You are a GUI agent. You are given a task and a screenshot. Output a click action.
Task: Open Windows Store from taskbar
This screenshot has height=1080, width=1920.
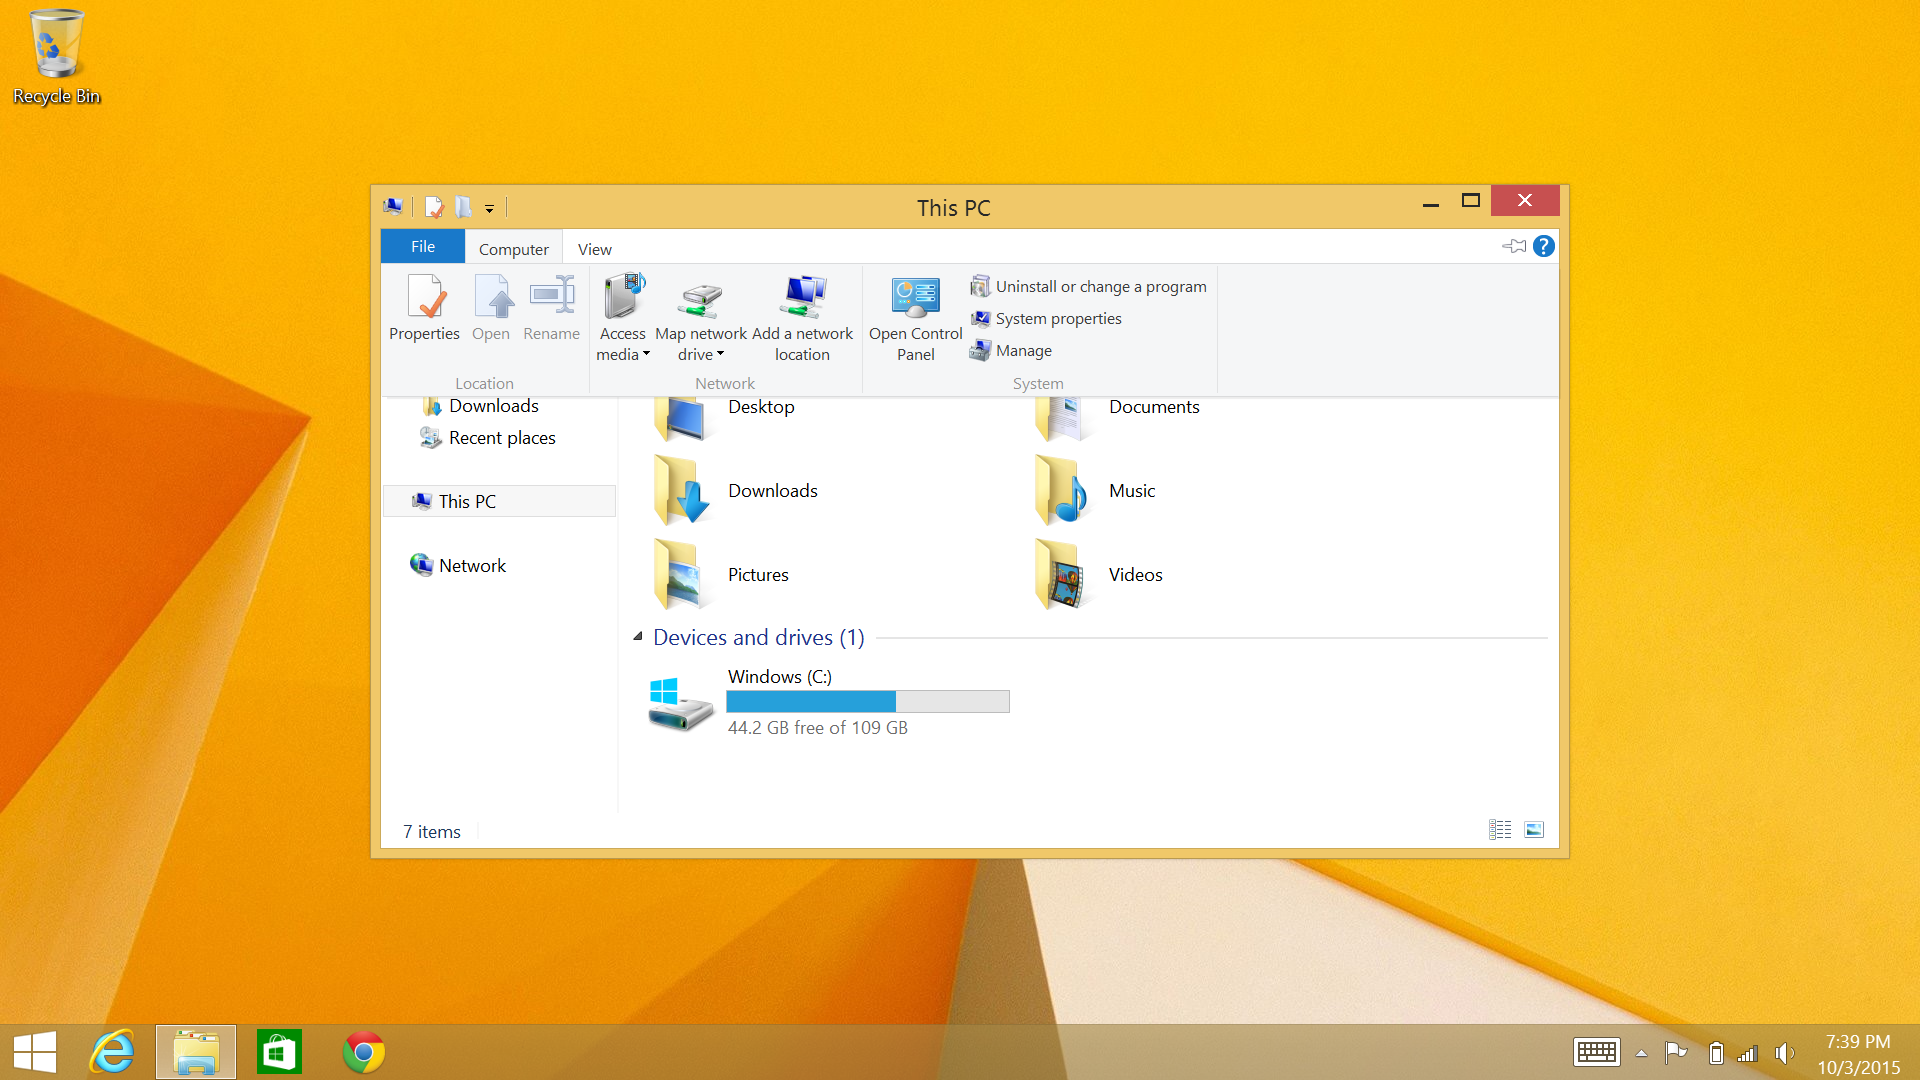[x=279, y=1053]
